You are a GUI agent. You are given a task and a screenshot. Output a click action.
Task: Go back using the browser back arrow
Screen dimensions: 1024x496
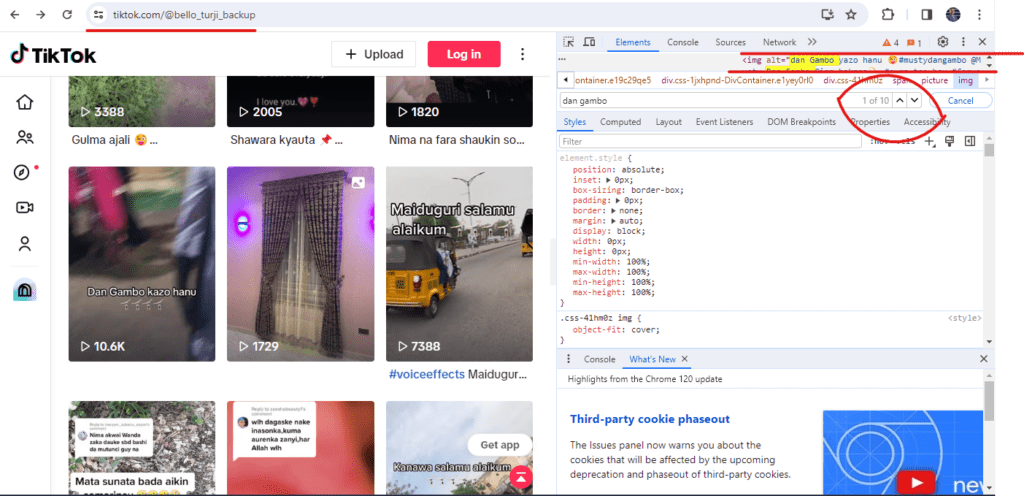point(15,14)
